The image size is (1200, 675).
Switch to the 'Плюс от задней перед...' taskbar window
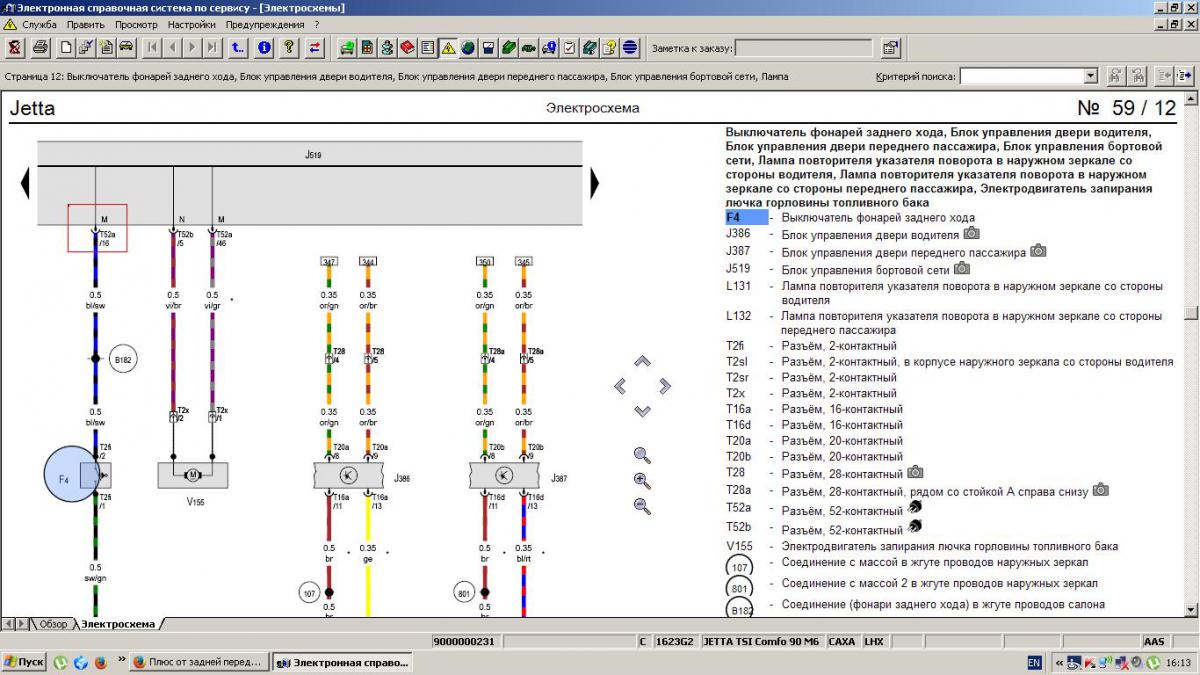198,662
